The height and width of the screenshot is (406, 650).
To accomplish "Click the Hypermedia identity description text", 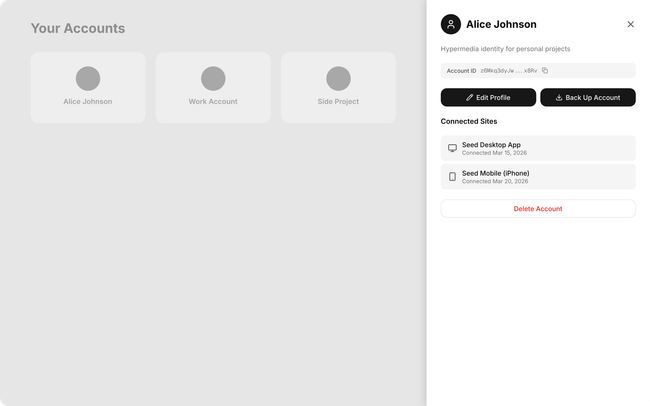I will 507,49.
